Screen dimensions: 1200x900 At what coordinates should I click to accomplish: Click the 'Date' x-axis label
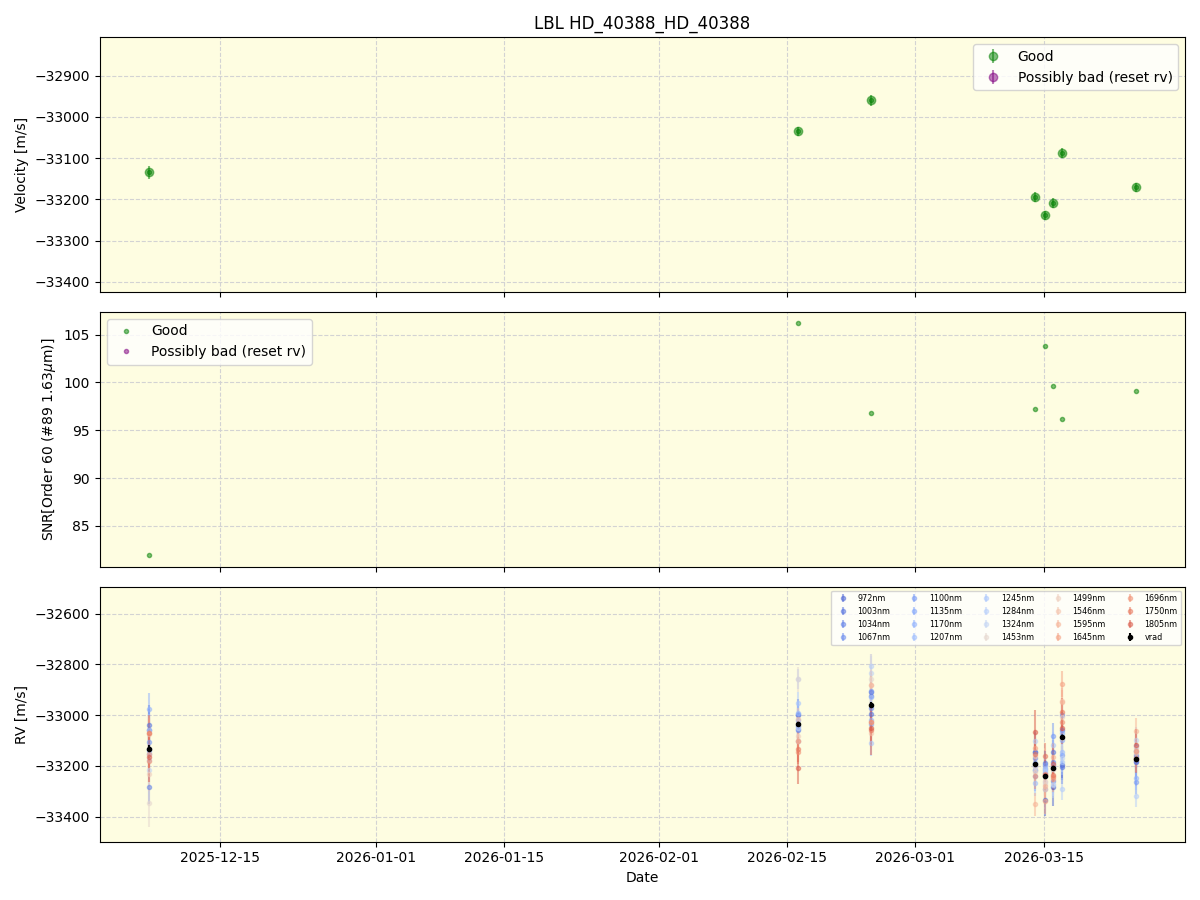(642, 878)
